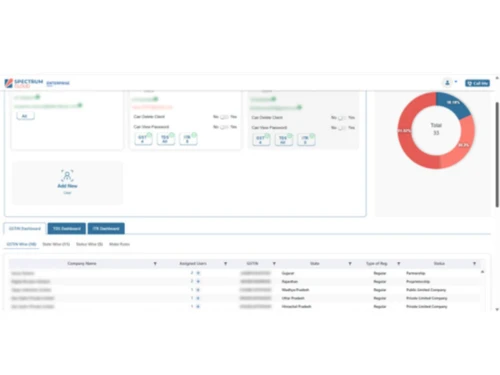Click the State column header
This screenshot has height=375, width=500.
315,264
